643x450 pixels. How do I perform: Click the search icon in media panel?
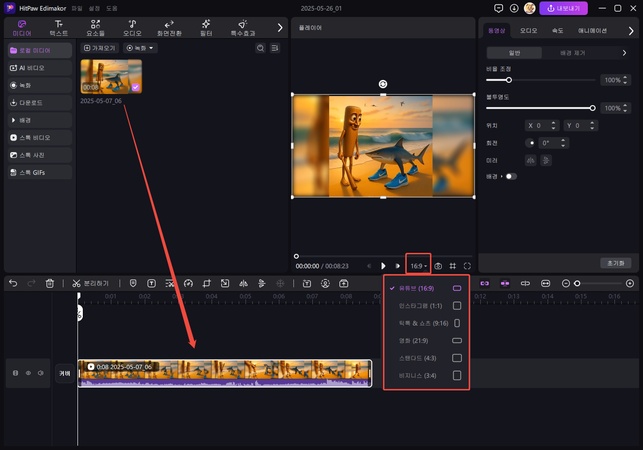click(260, 48)
